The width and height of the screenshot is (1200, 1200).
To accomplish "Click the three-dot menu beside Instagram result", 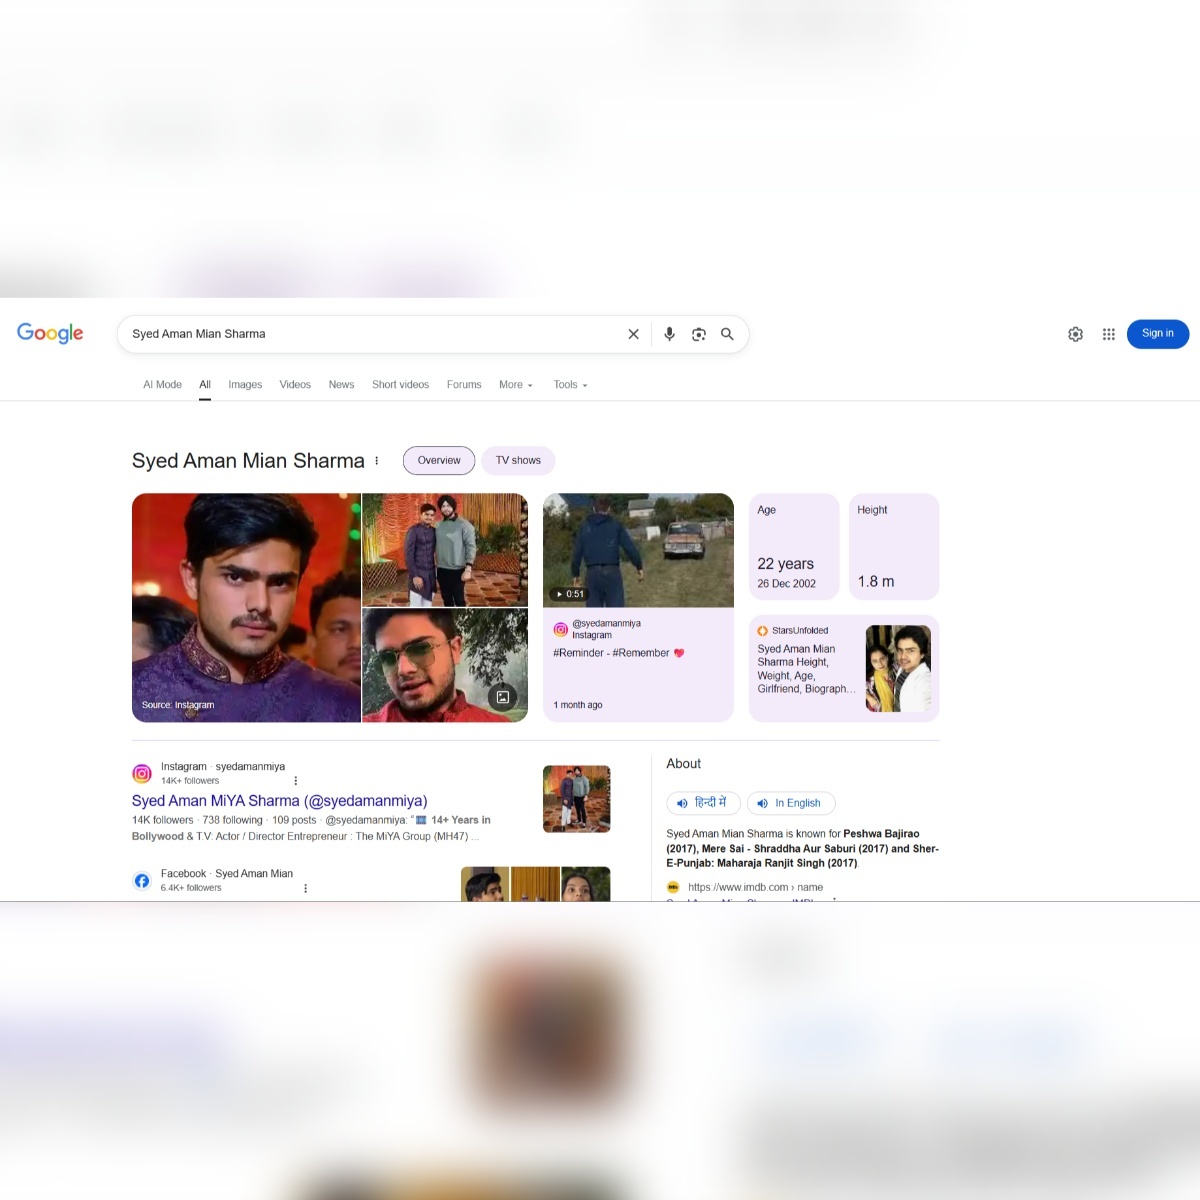I will (x=296, y=781).
